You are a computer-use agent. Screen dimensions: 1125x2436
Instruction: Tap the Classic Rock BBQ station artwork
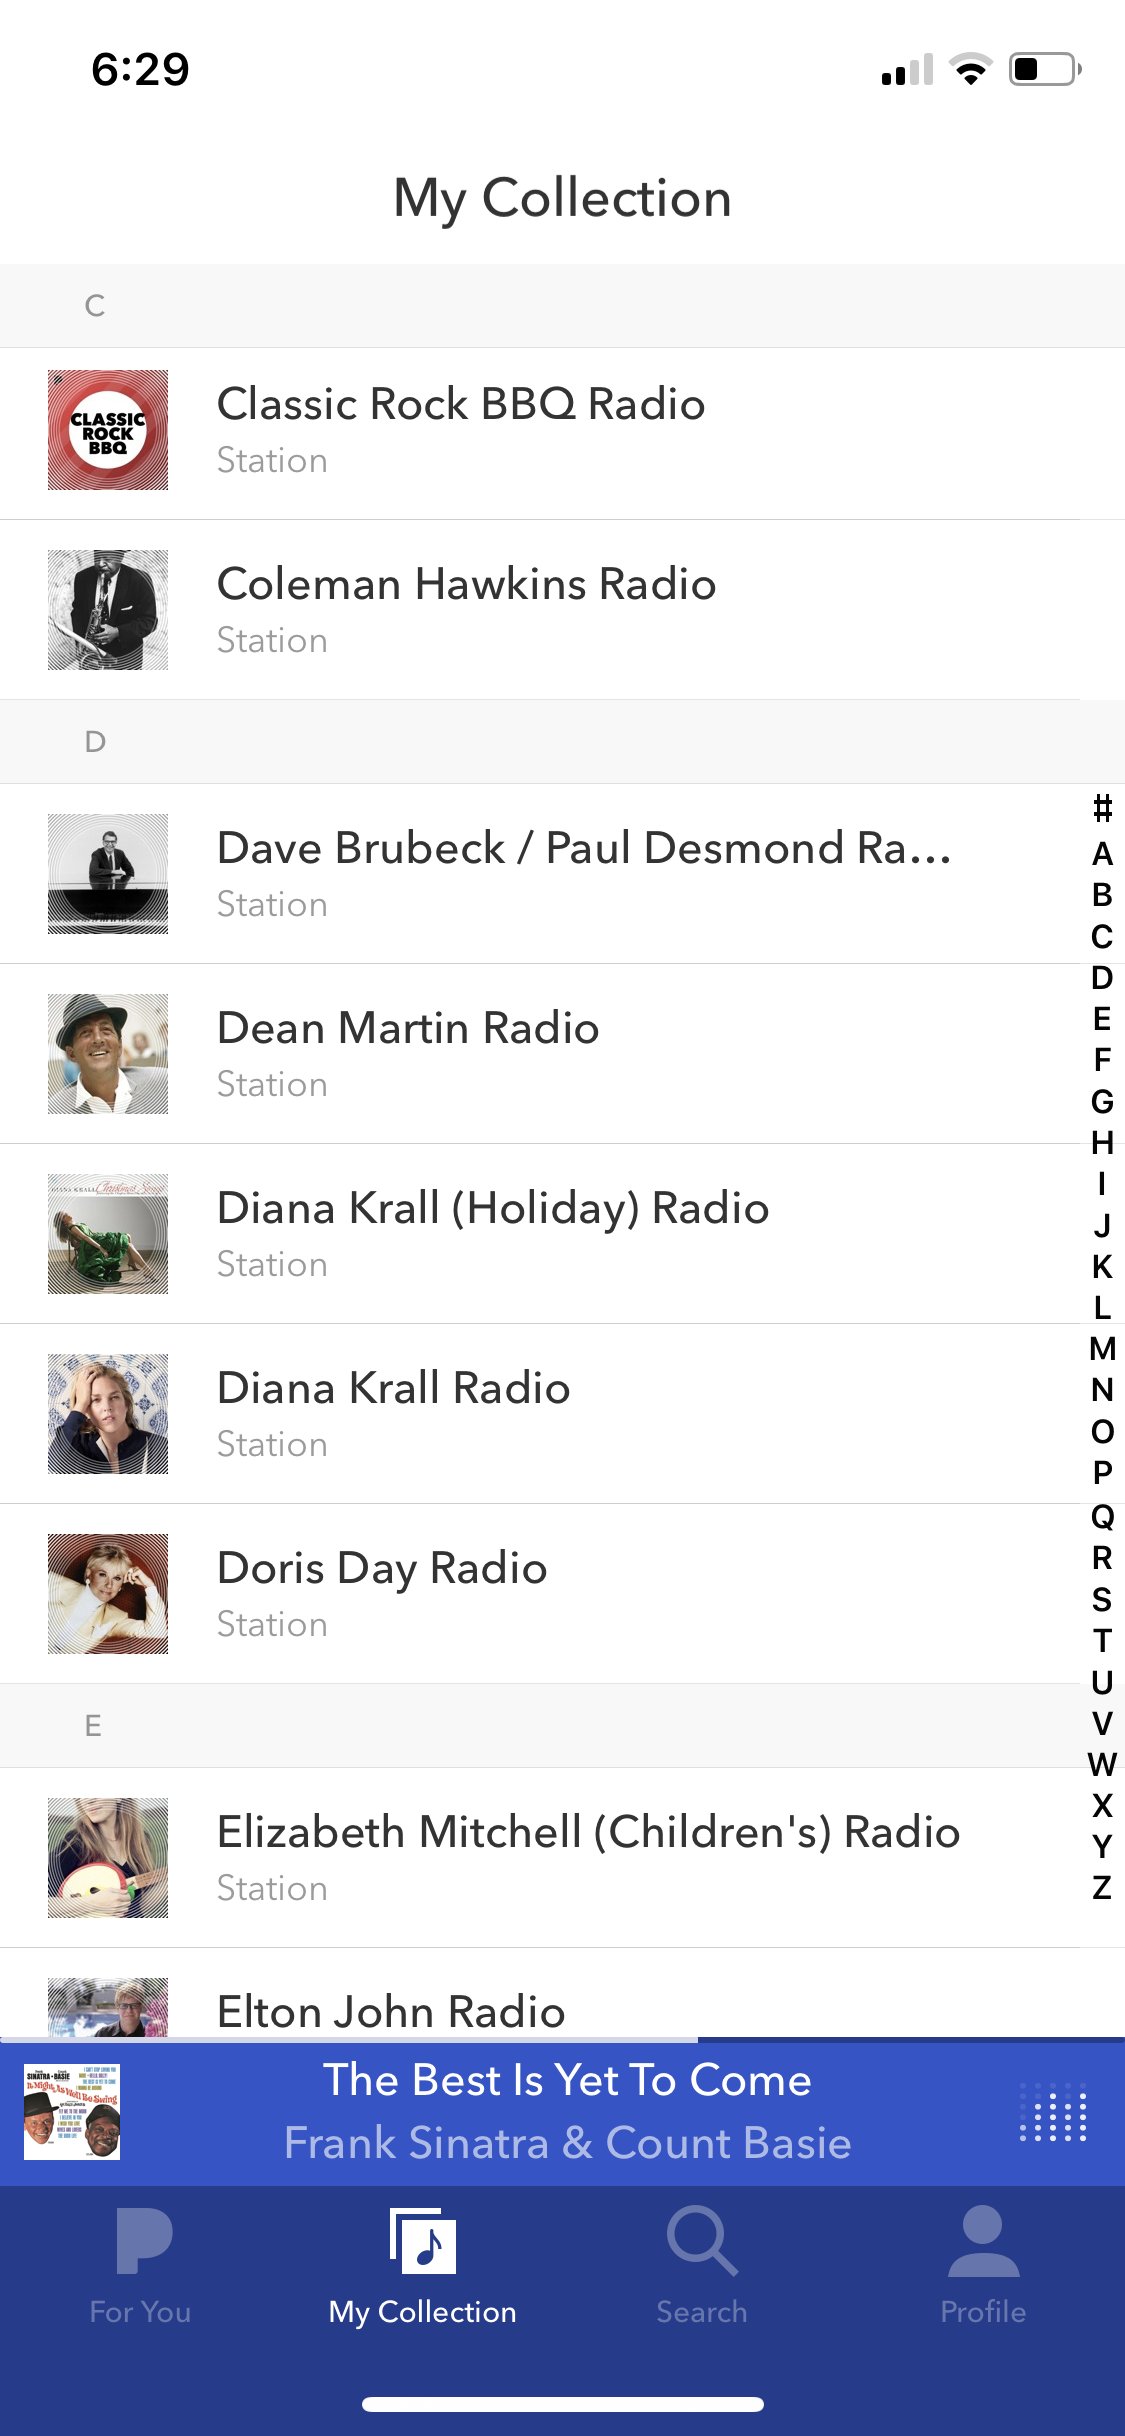click(x=108, y=430)
